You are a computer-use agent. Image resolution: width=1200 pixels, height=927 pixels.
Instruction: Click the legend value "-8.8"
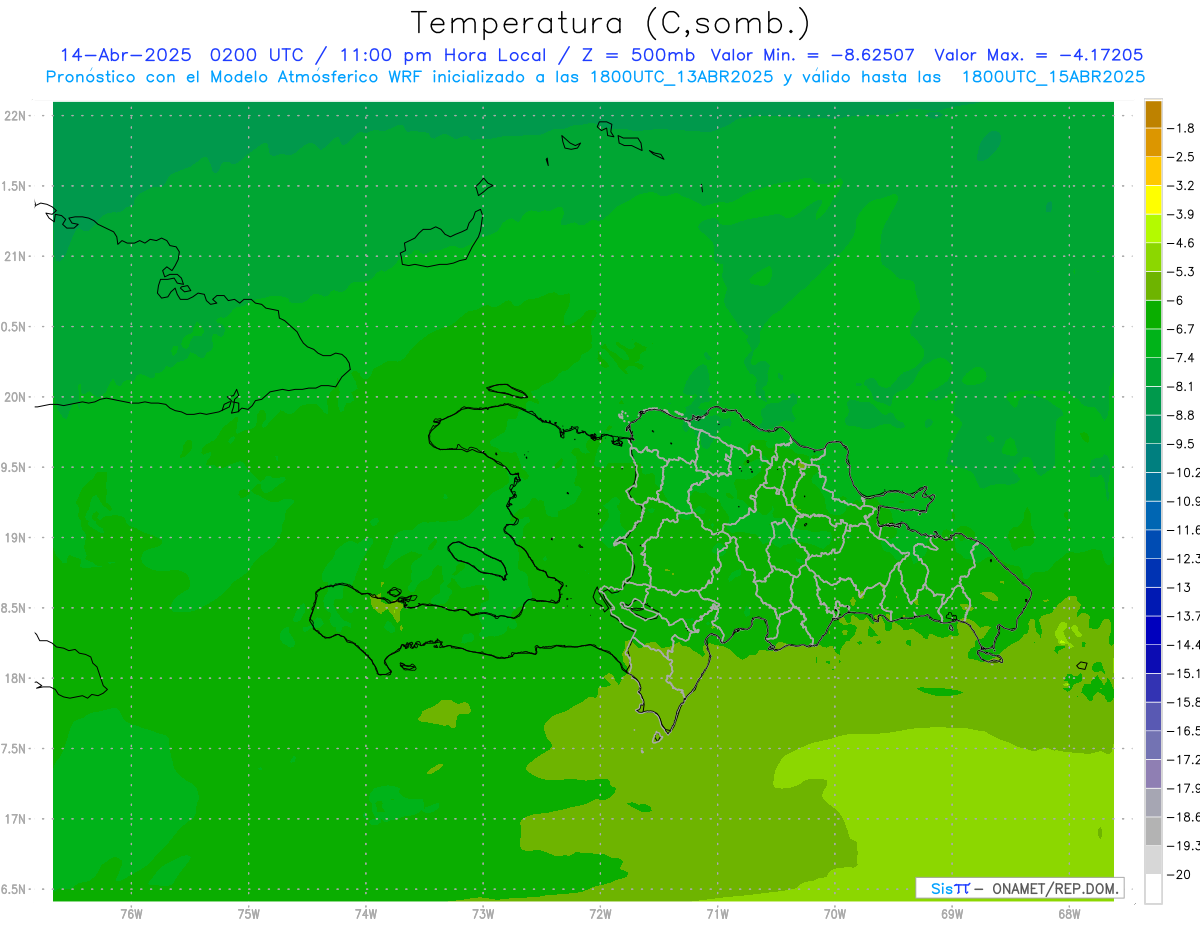tap(1181, 415)
